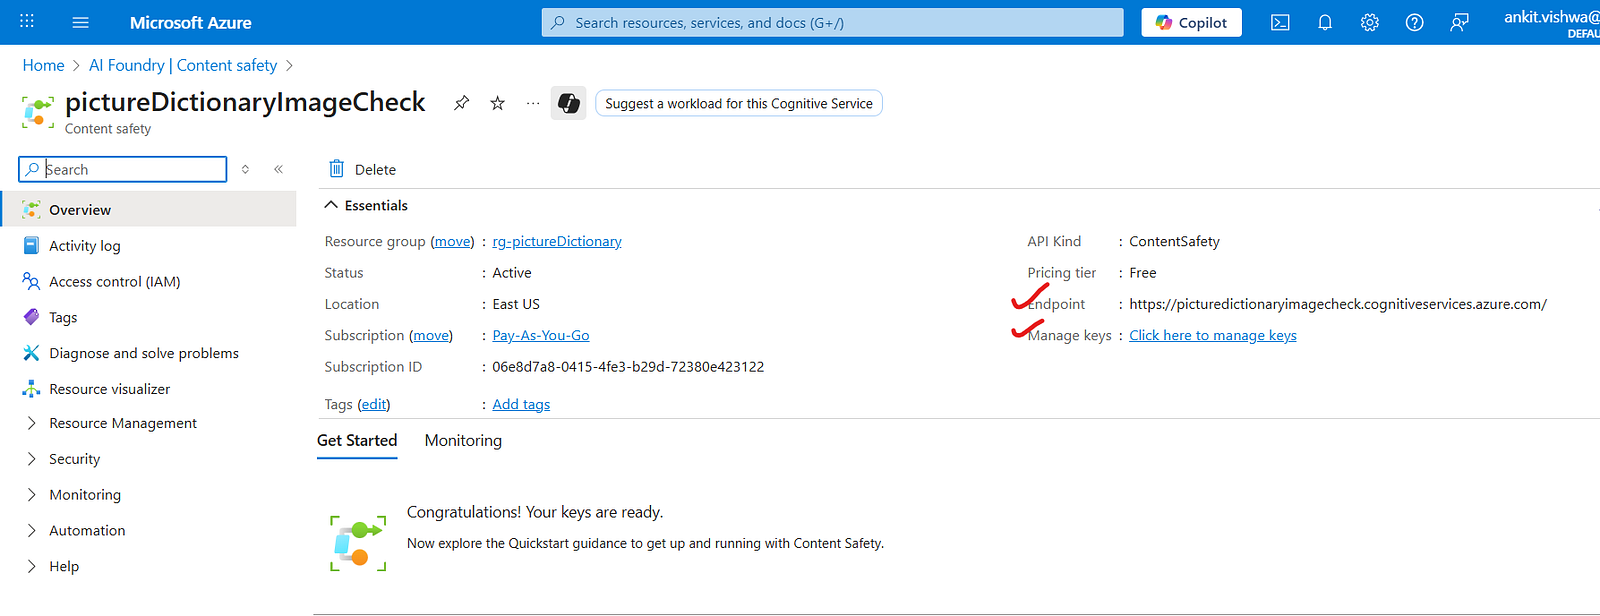Image resolution: width=1600 pixels, height=616 pixels.
Task: Collapse the sidebar with the double chevron
Action: pos(278,169)
